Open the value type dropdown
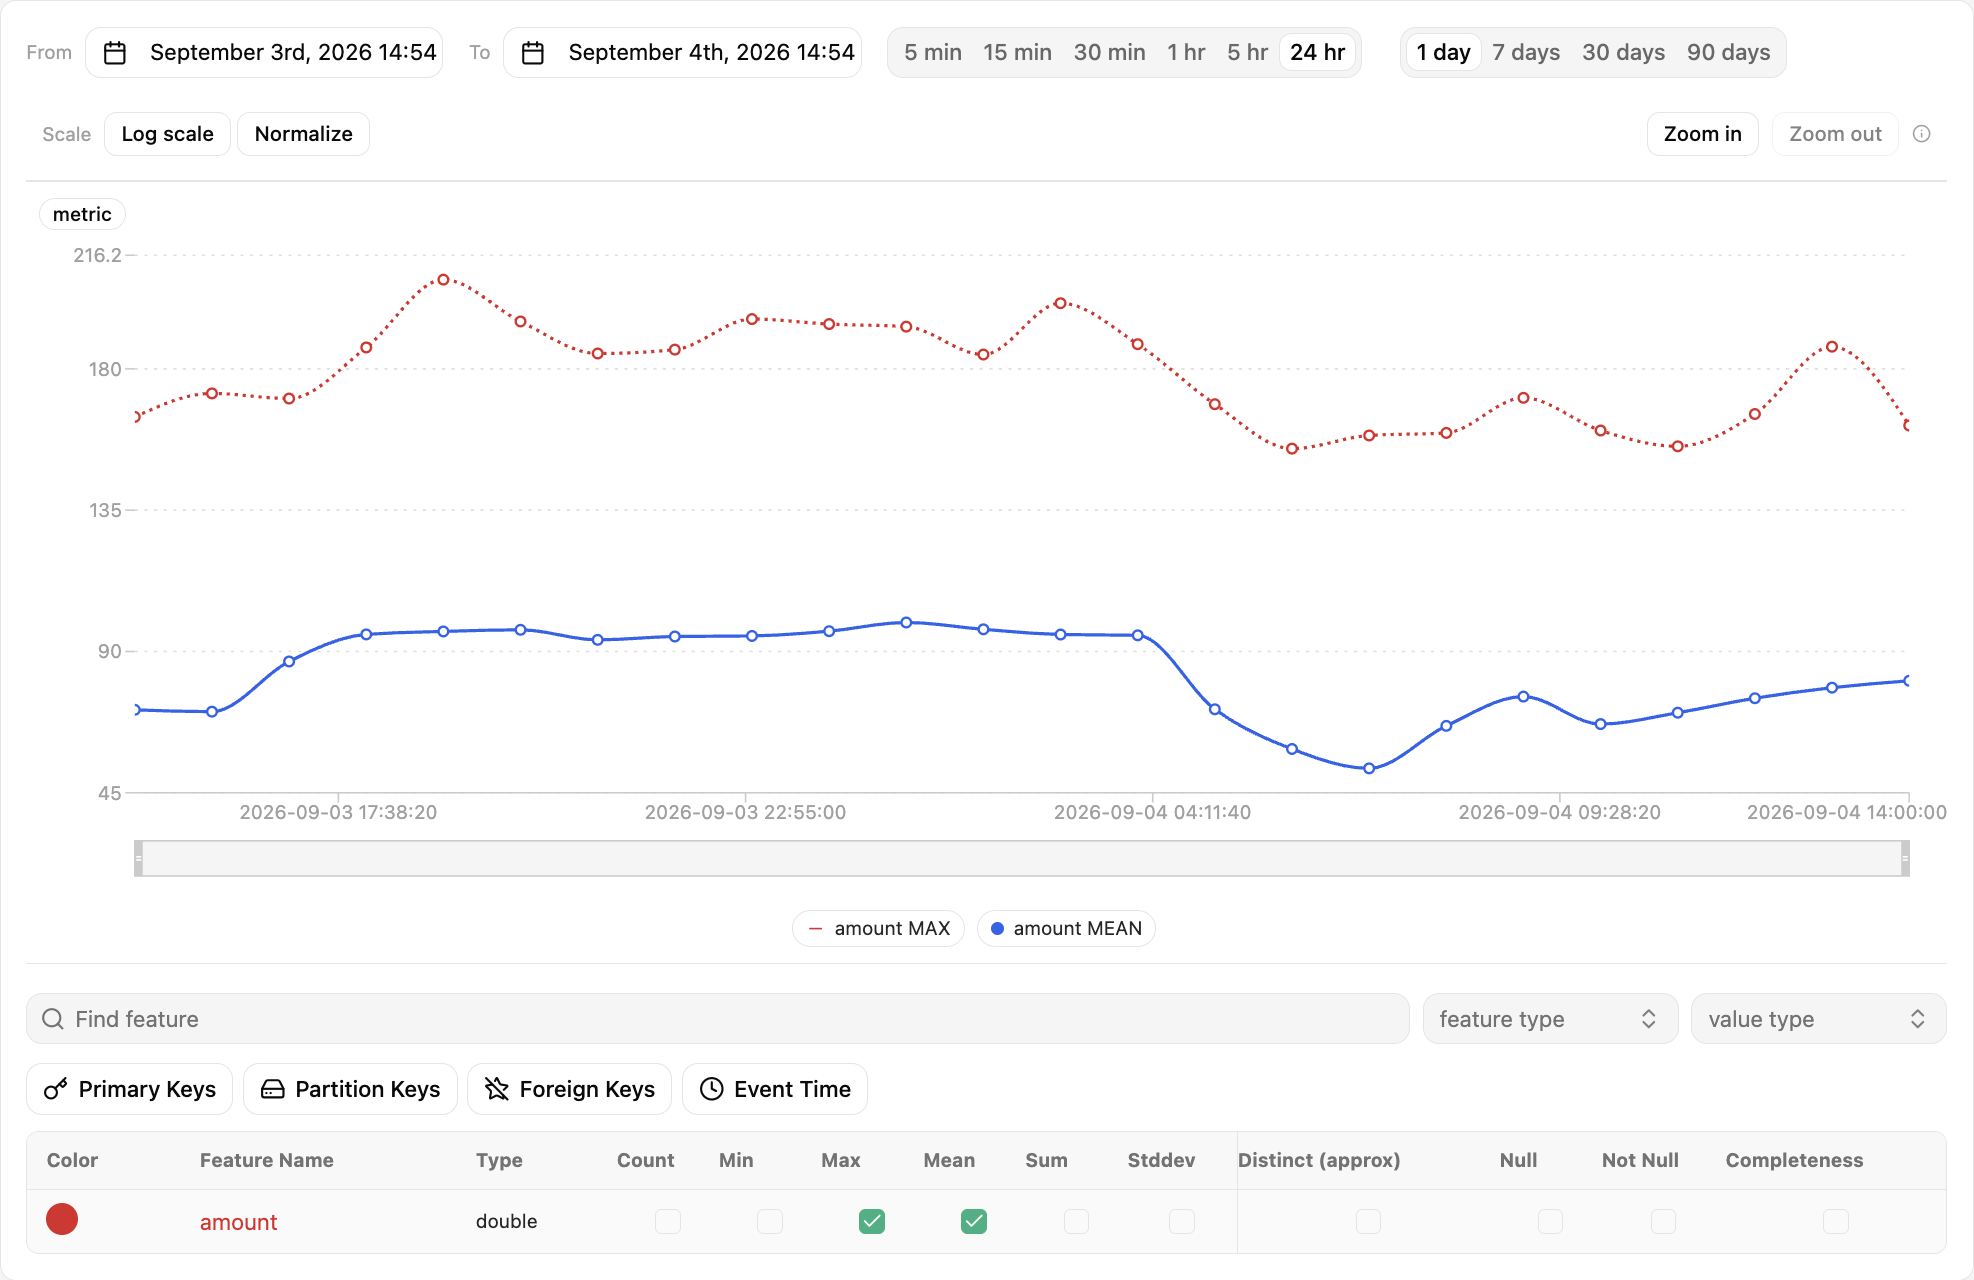This screenshot has width=1974, height=1280. click(x=1818, y=1019)
